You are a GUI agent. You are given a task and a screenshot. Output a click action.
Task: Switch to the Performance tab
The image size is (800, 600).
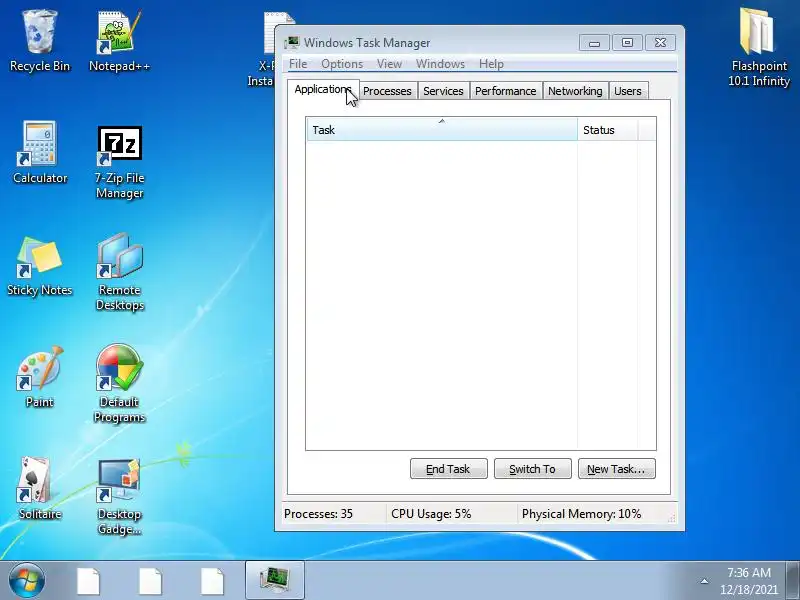point(506,91)
